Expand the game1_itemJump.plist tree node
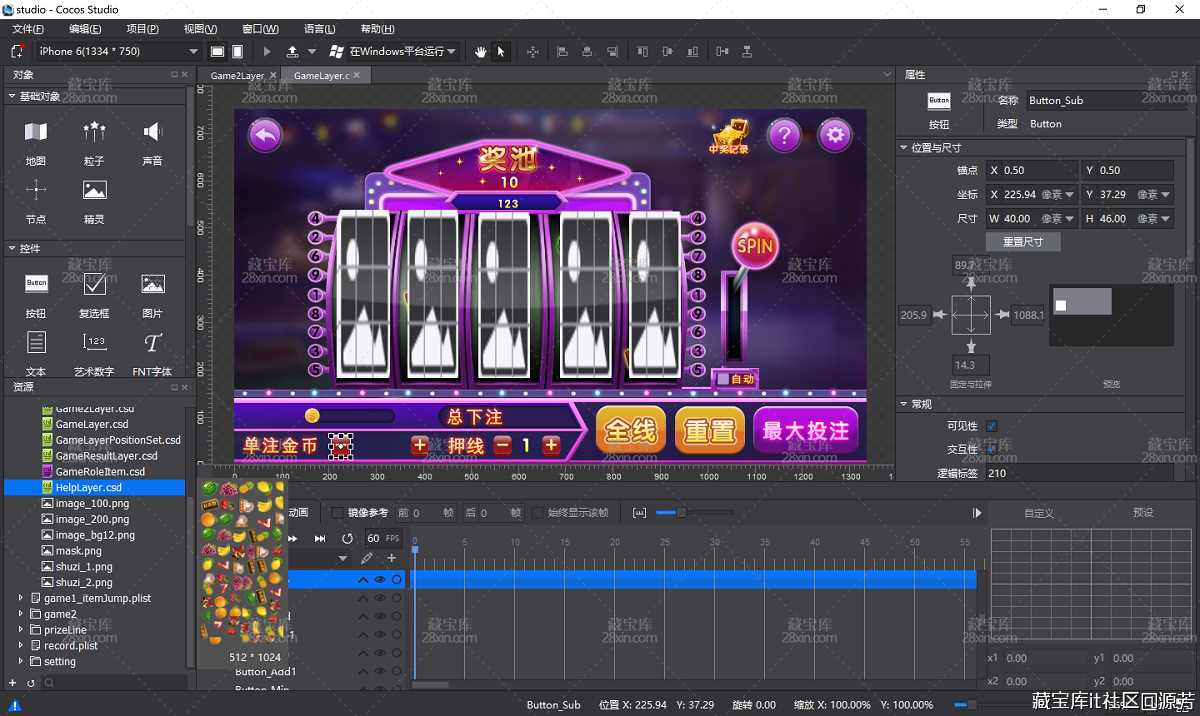Screen dimensions: 1200x716 pyautogui.click(x=21, y=598)
